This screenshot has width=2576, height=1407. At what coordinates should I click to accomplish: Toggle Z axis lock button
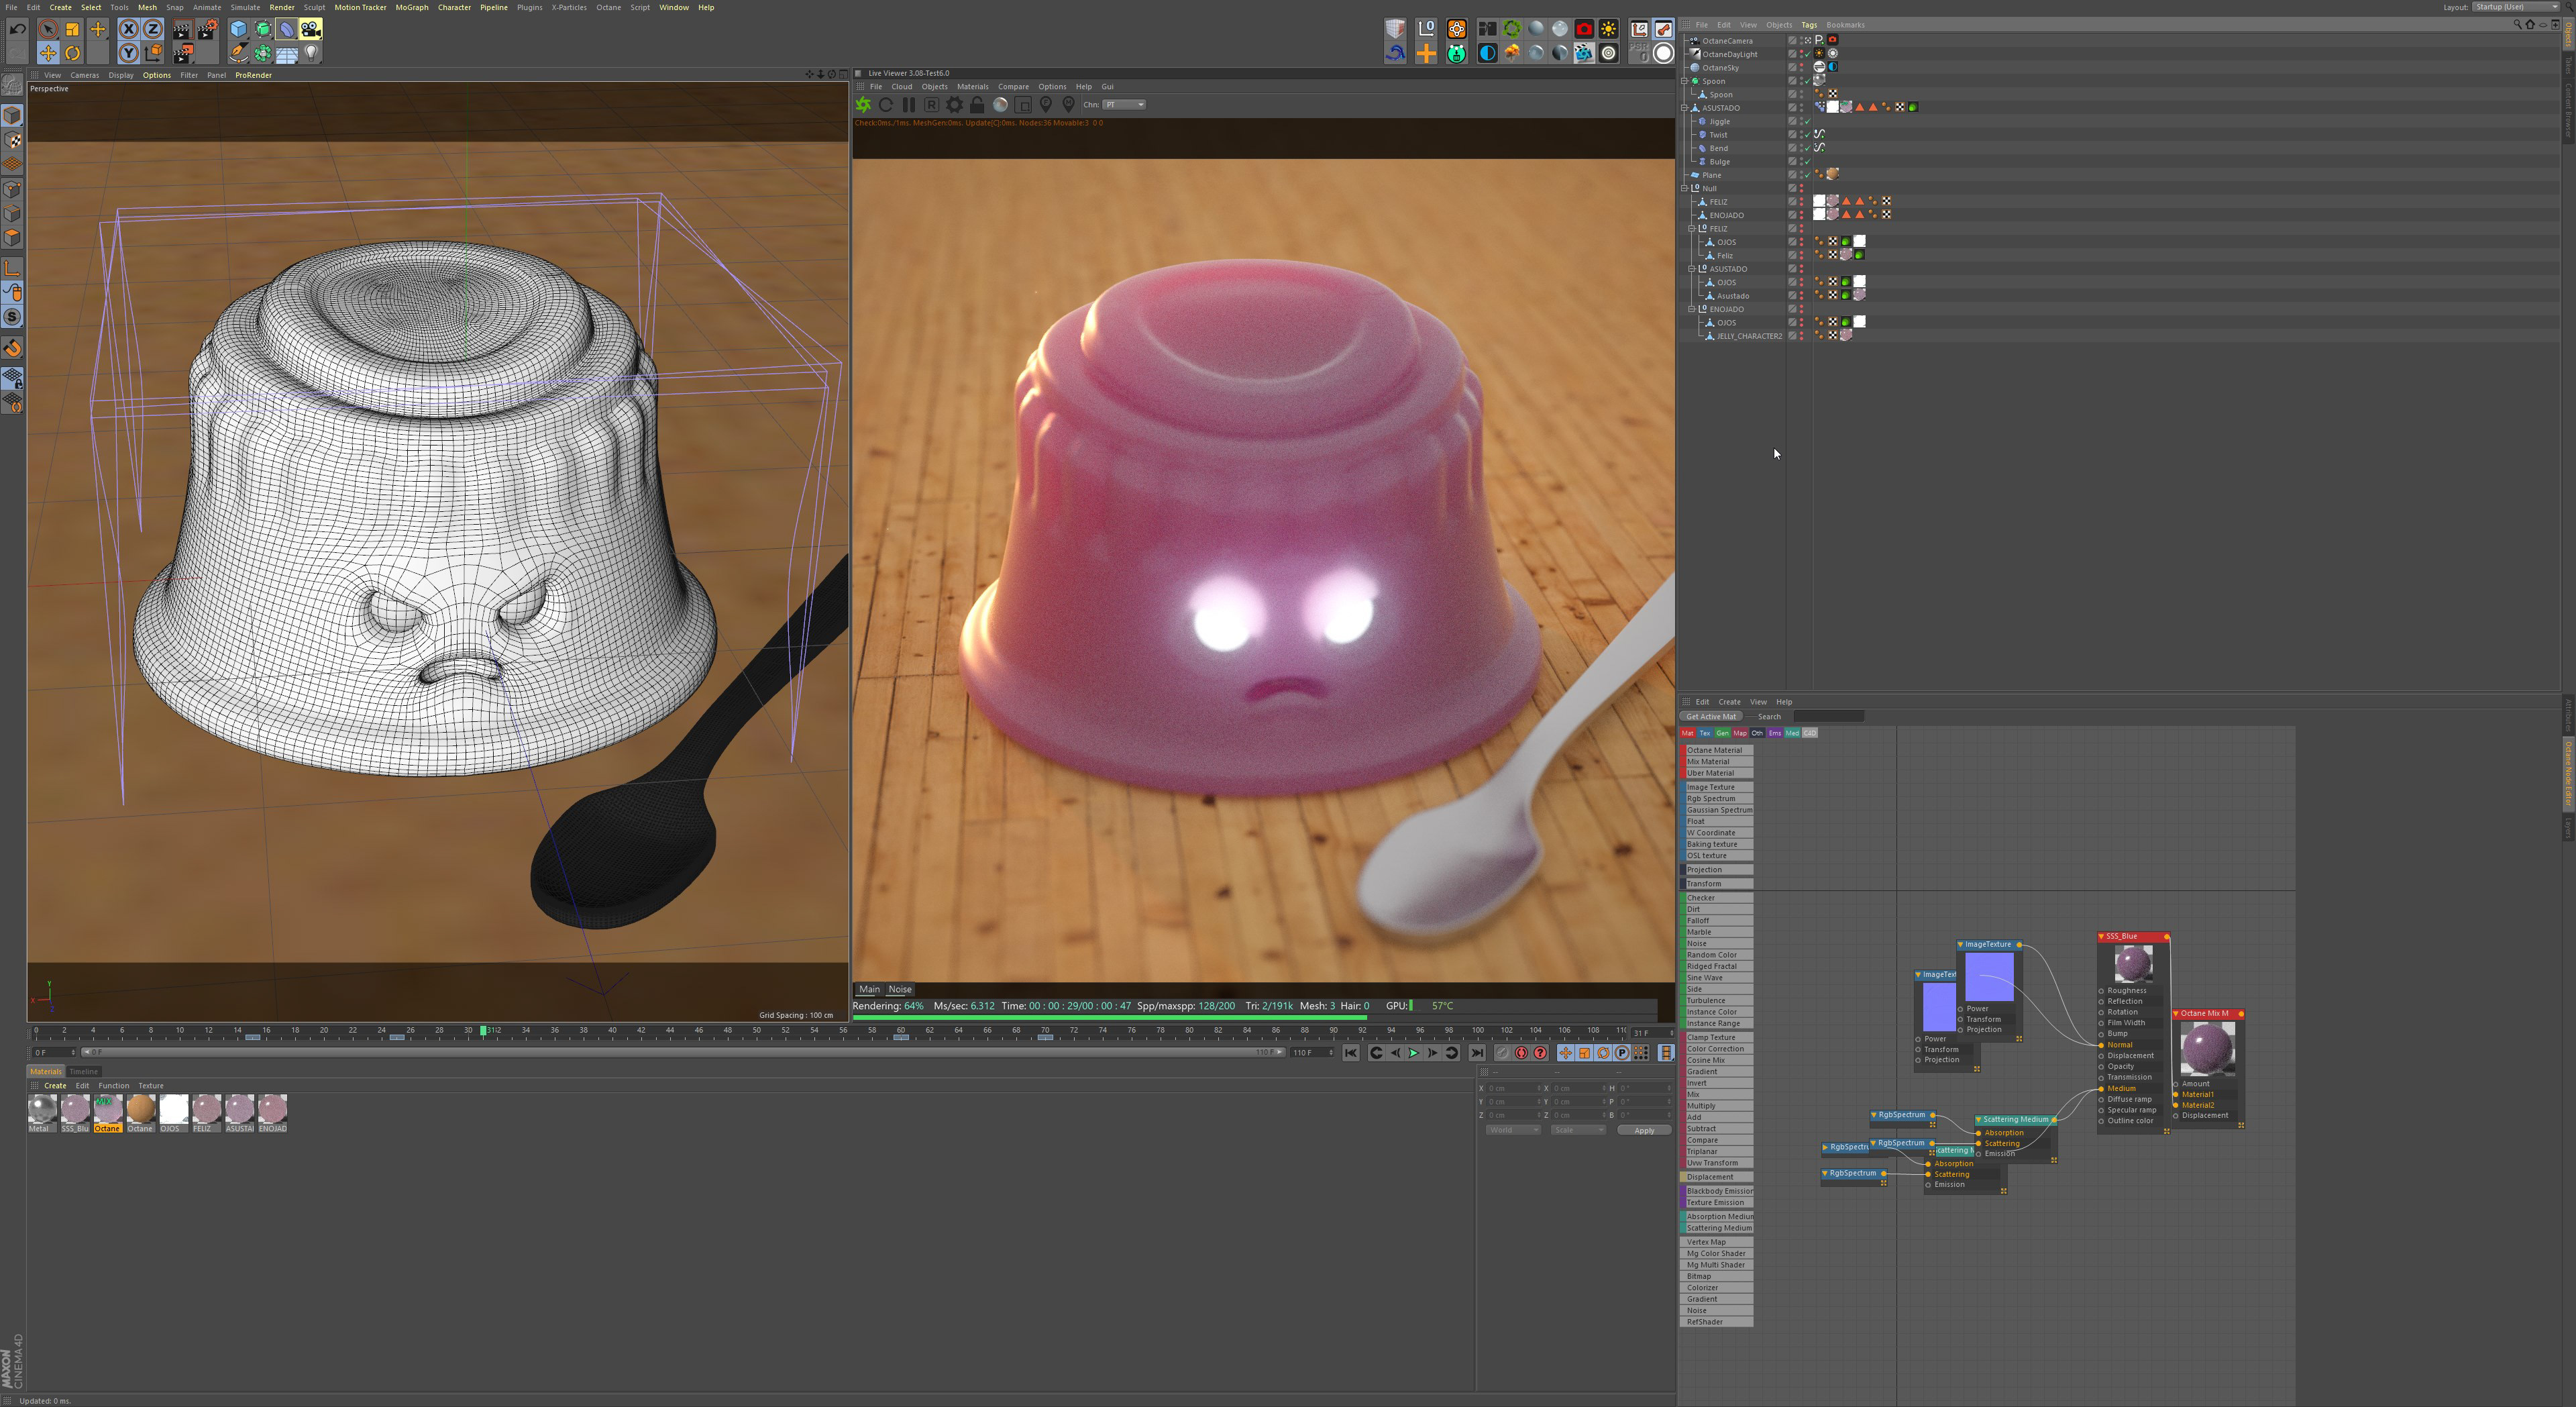pyautogui.click(x=152, y=29)
